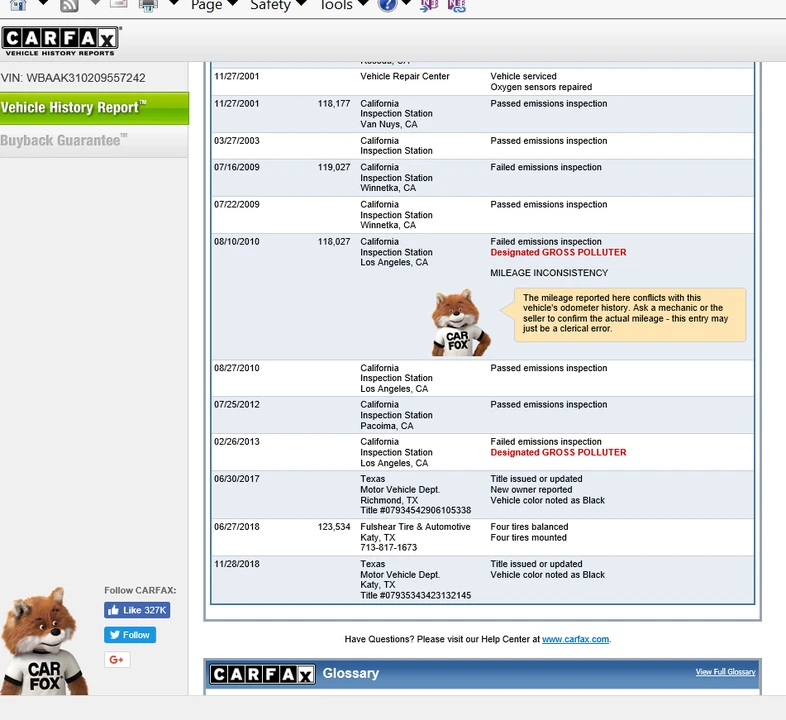786x720 pixels.
Task: Click the 07/25/2012 date cell
Action: pos(237,405)
